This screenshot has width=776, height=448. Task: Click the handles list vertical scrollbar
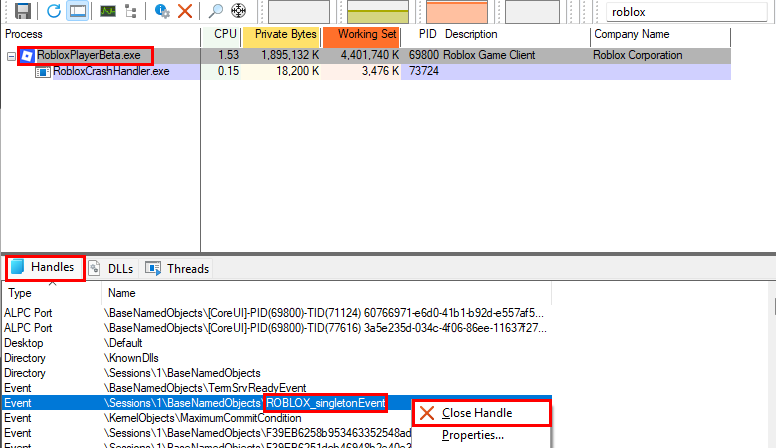click(774, 365)
